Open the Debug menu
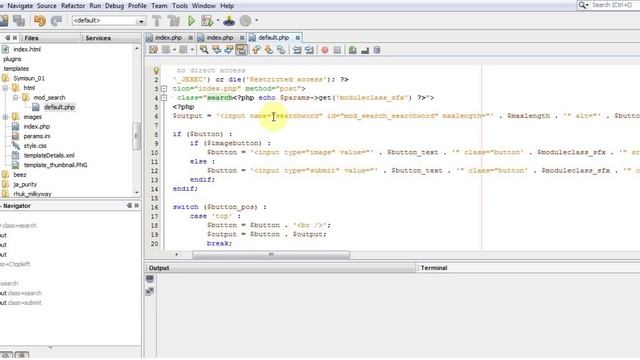 (x=114, y=6)
